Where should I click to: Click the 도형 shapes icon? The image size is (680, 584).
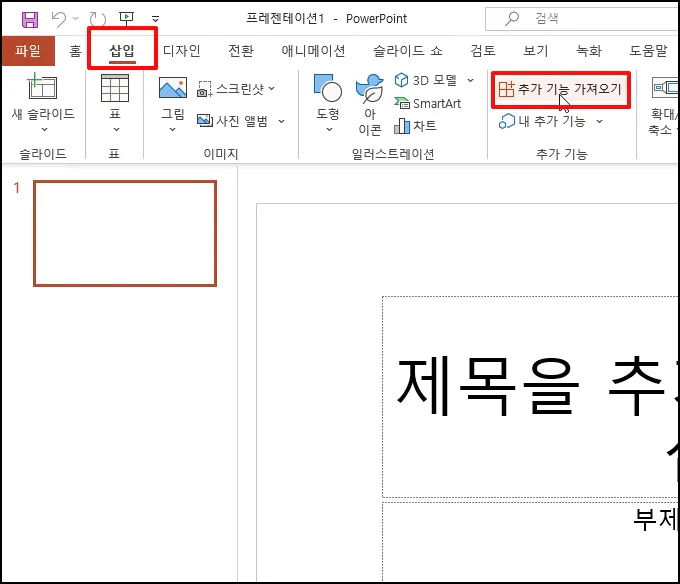pyautogui.click(x=327, y=88)
